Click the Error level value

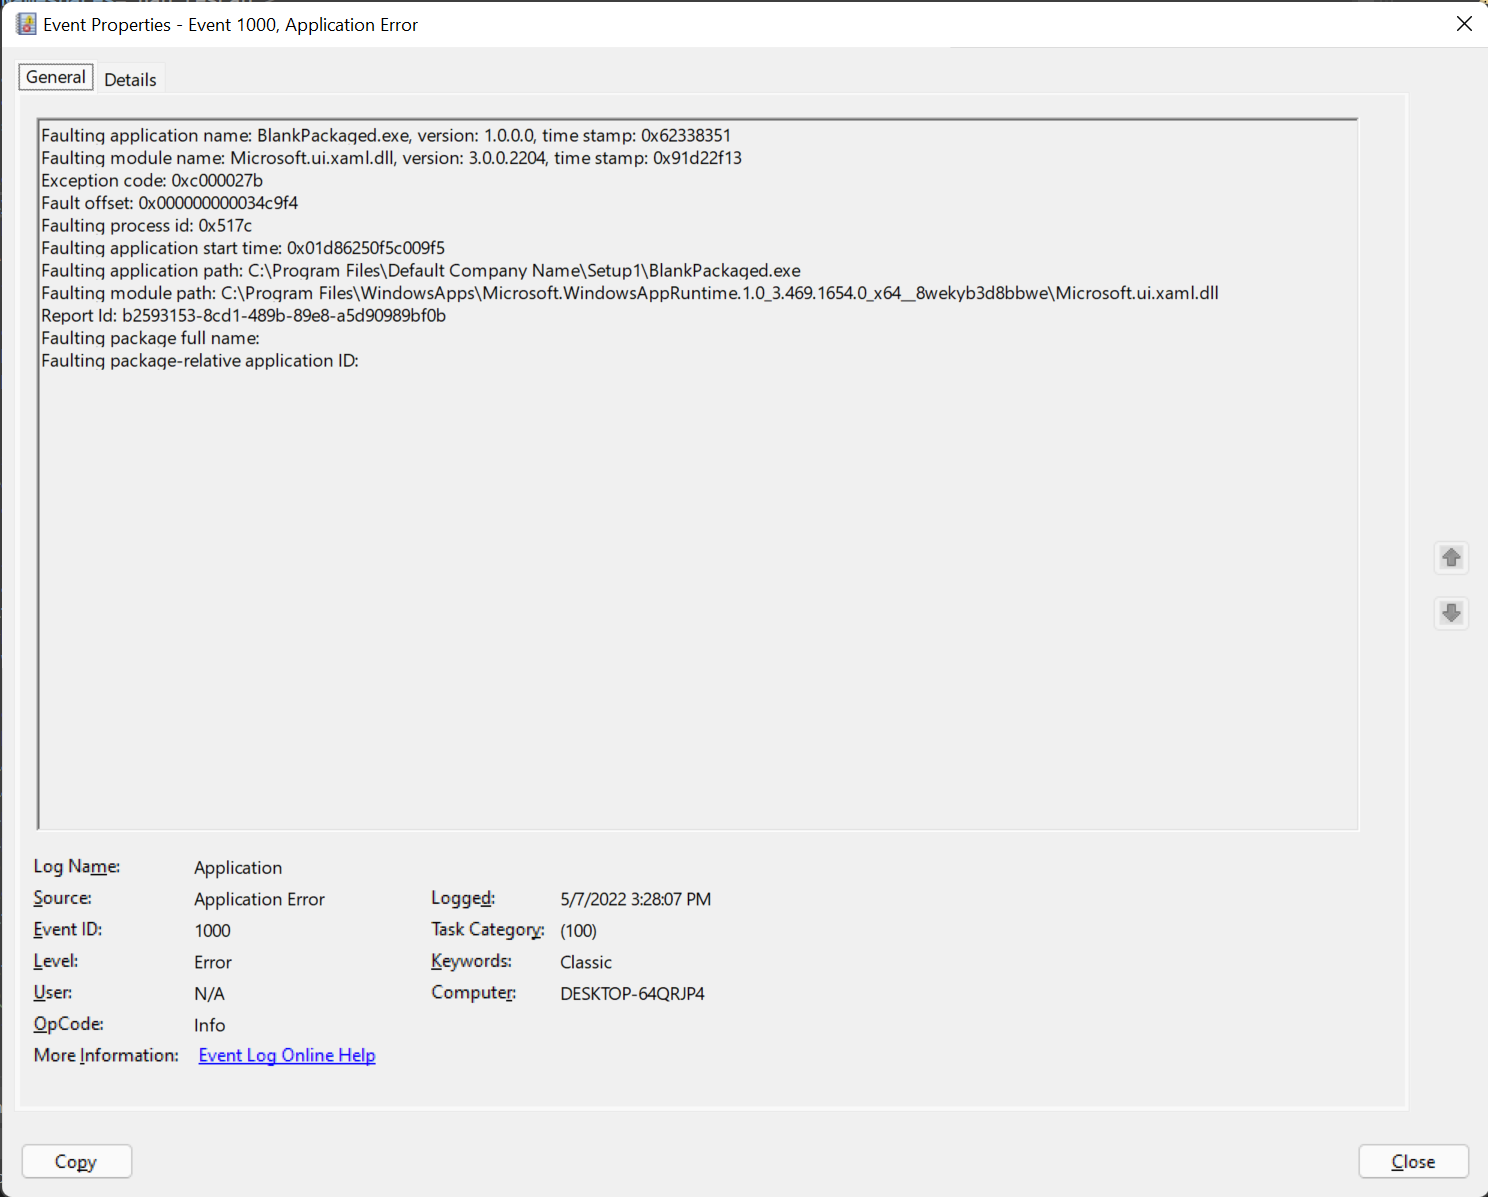tap(213, 961)
